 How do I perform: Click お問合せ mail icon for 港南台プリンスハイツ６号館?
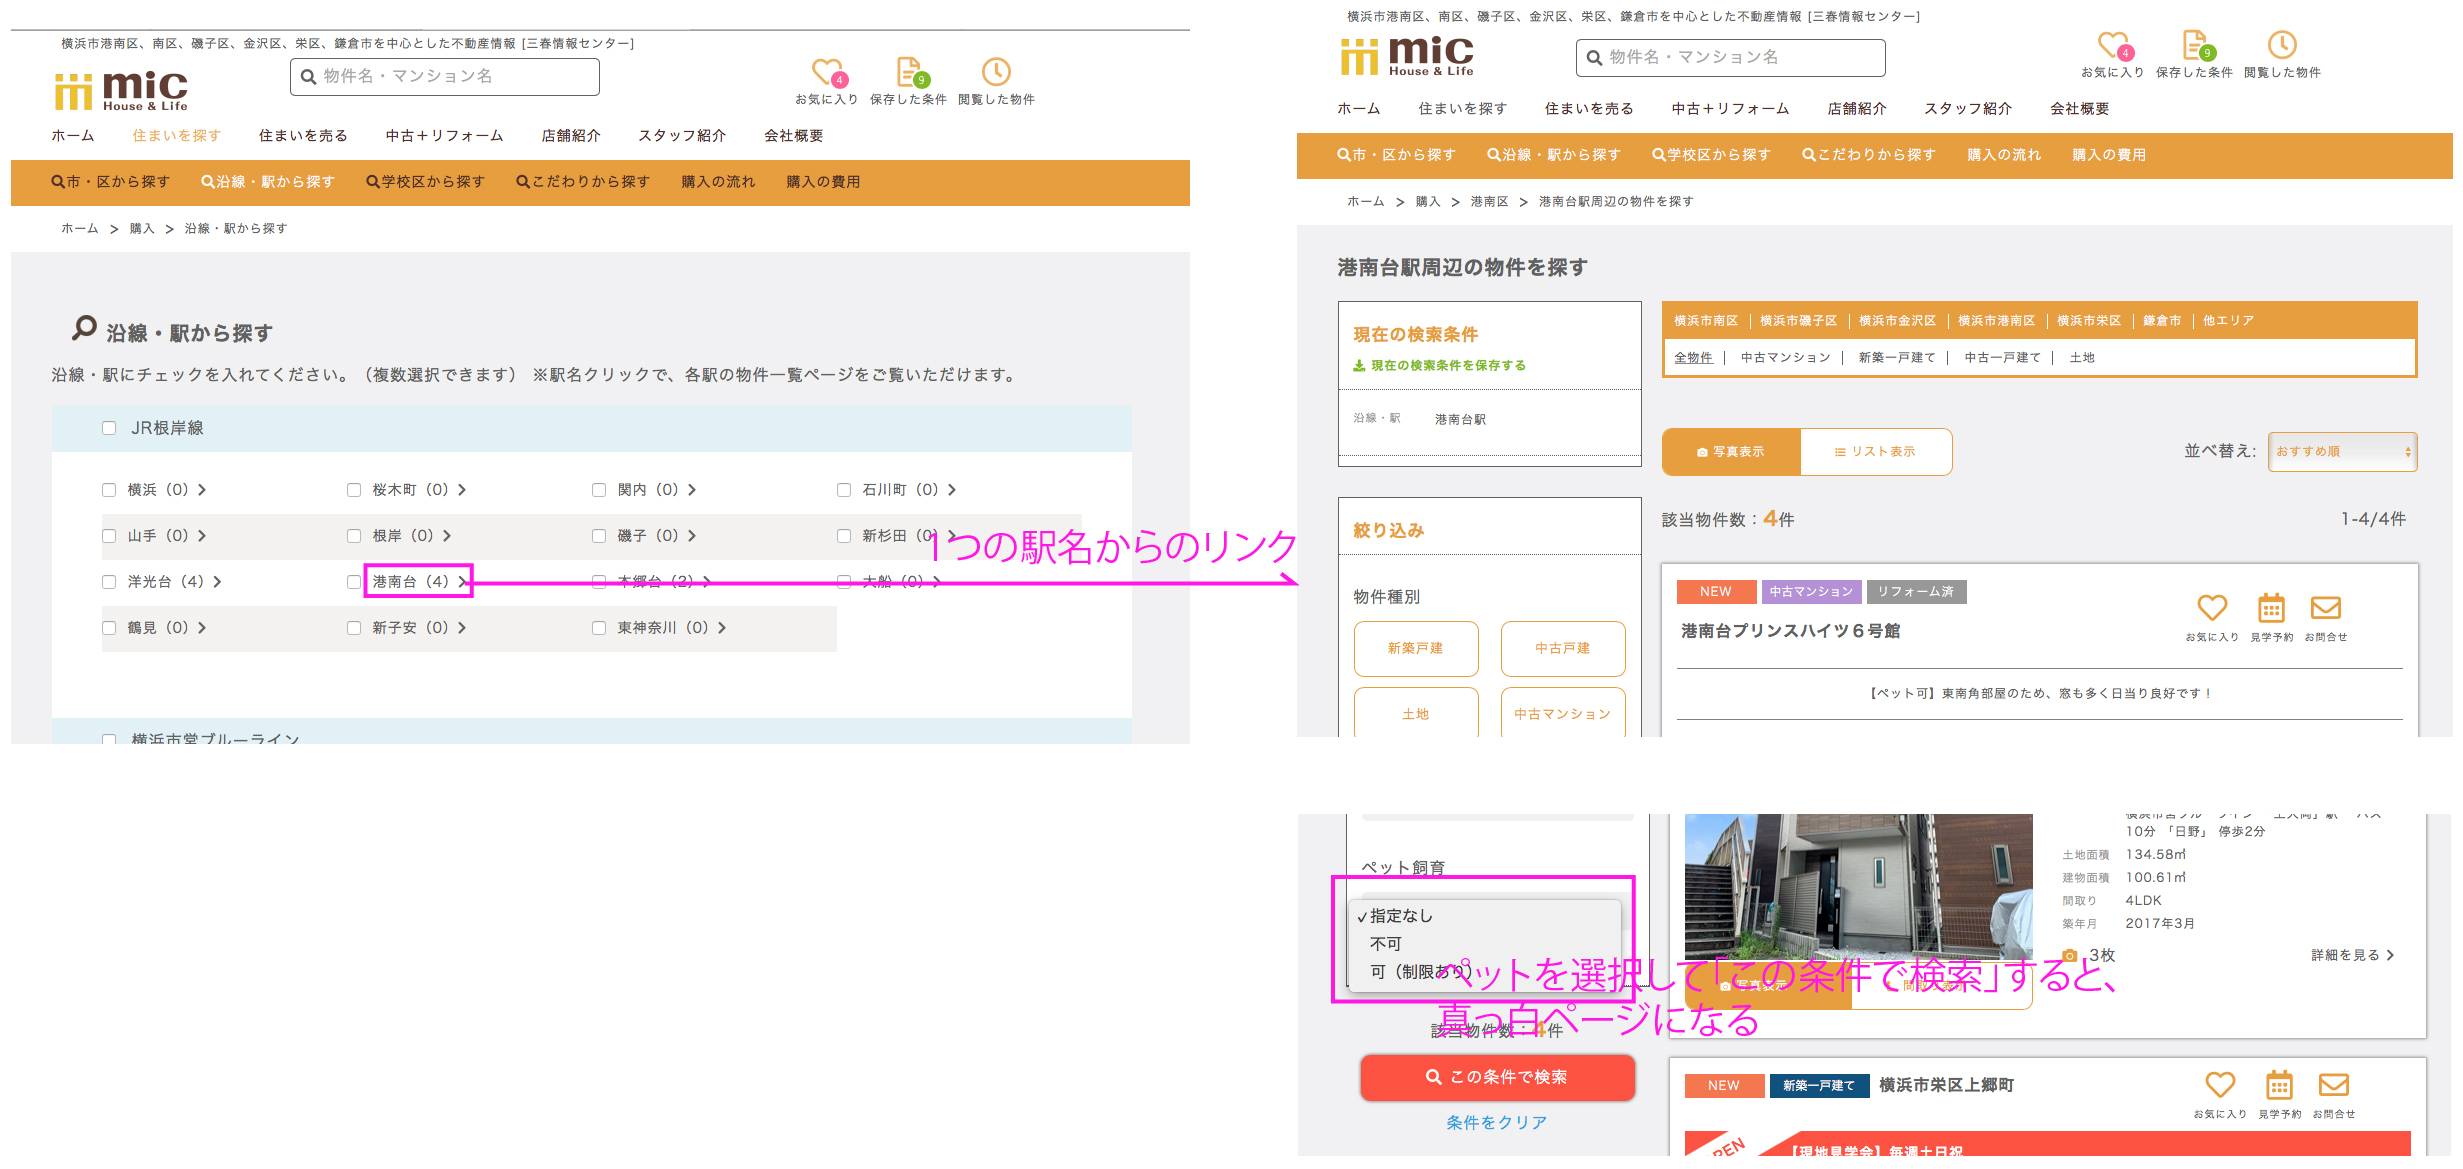2325,608
